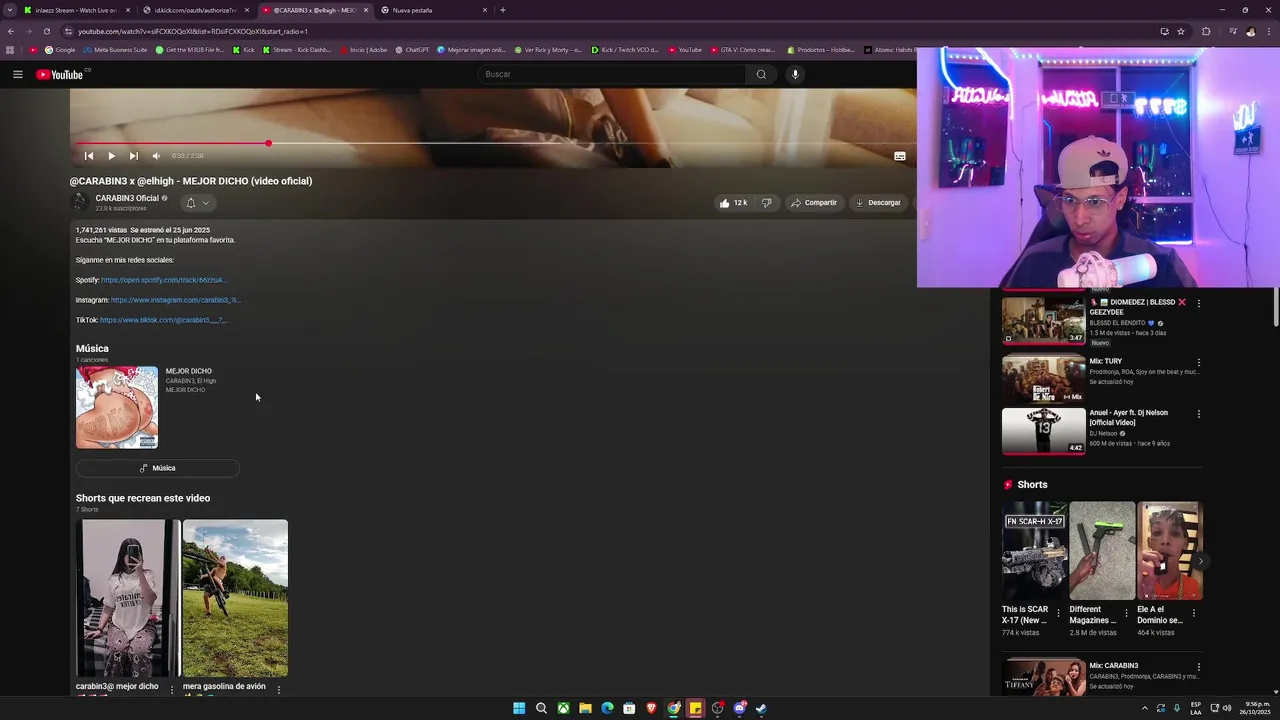
Task: Open the 'carabin3@ mejor dicho' short
Action: [x=128, y=598]
